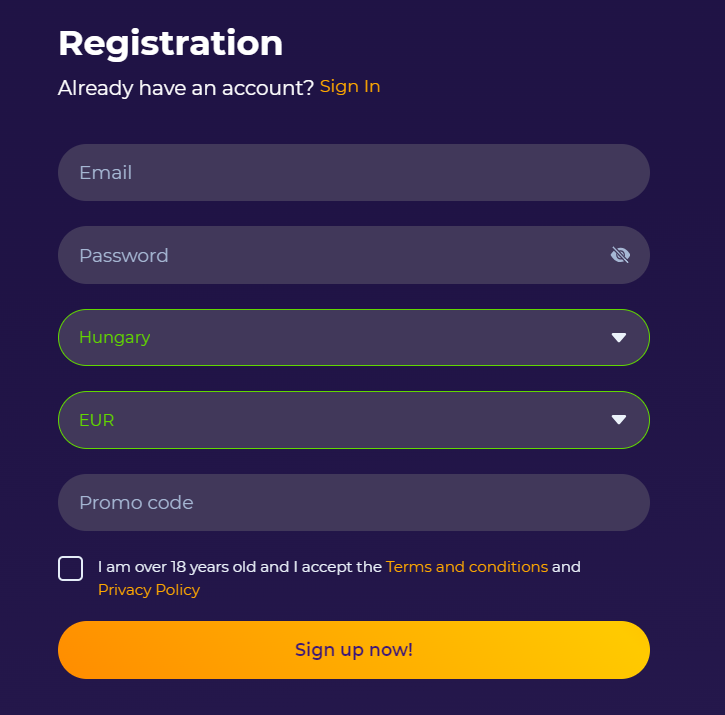Follow the Sign In link

pyautogui.click(x=350, y=86)
